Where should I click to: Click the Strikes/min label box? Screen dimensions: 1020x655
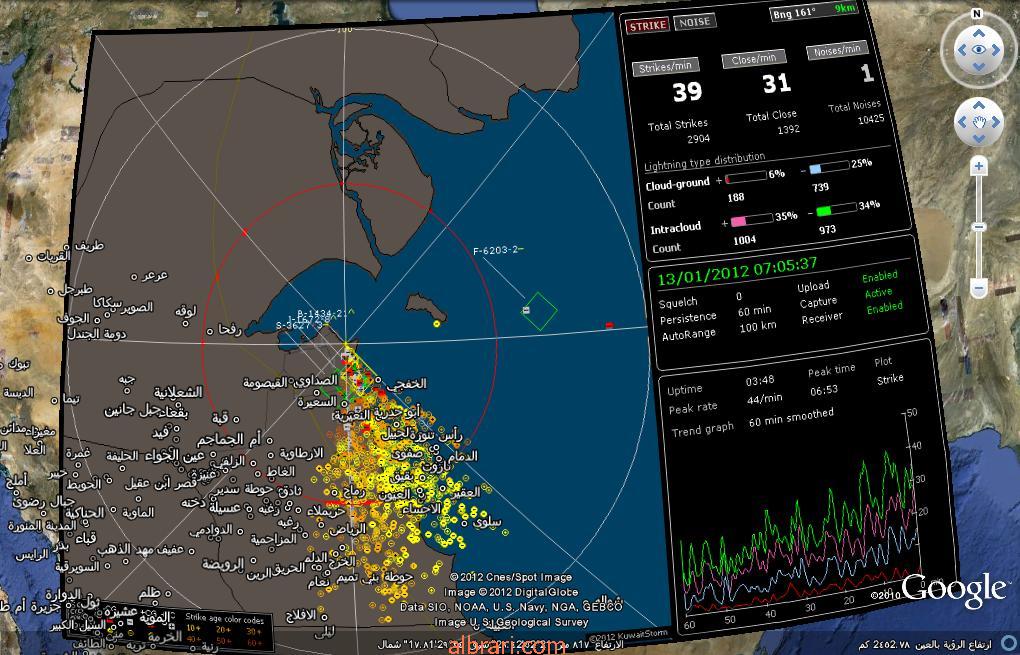666,66
